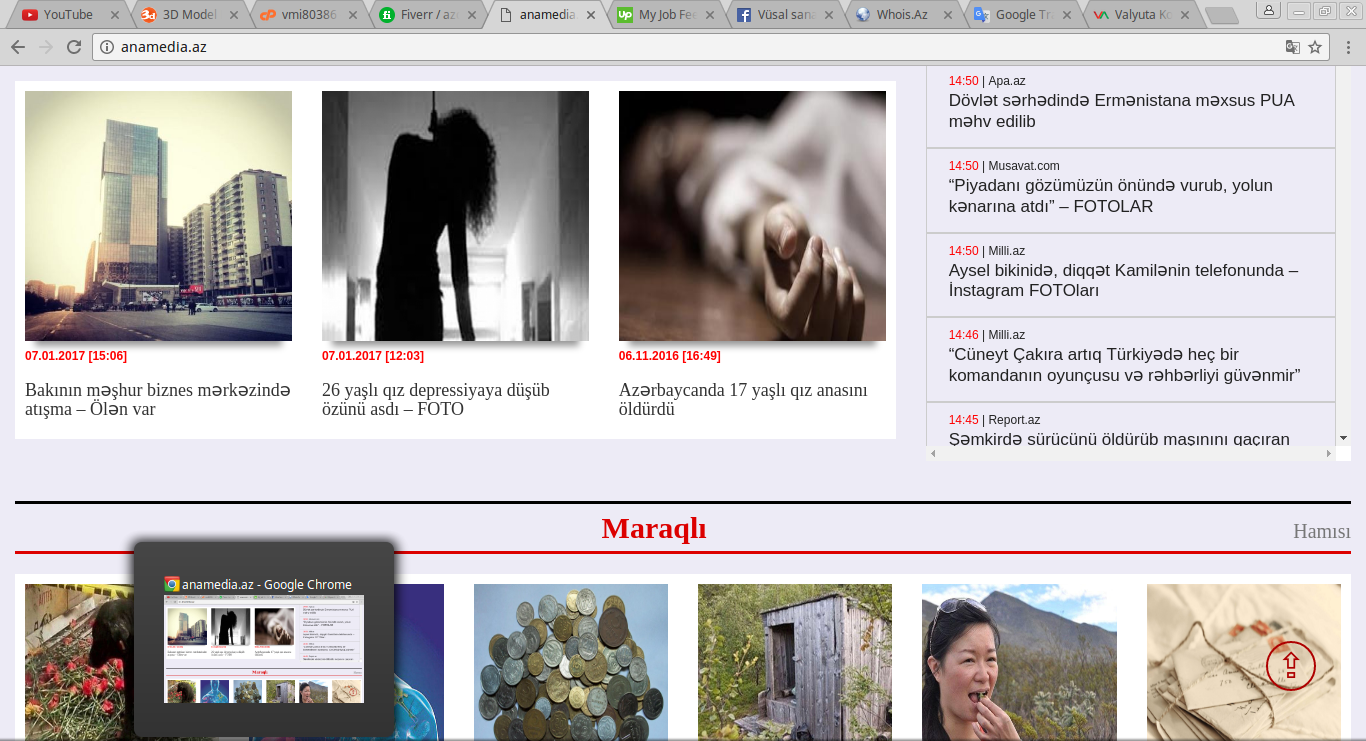Open the Apa.az headline about PUA
Image resolution: width=1366 pixels, height=741 pixels.
(x=1121, y=111)
